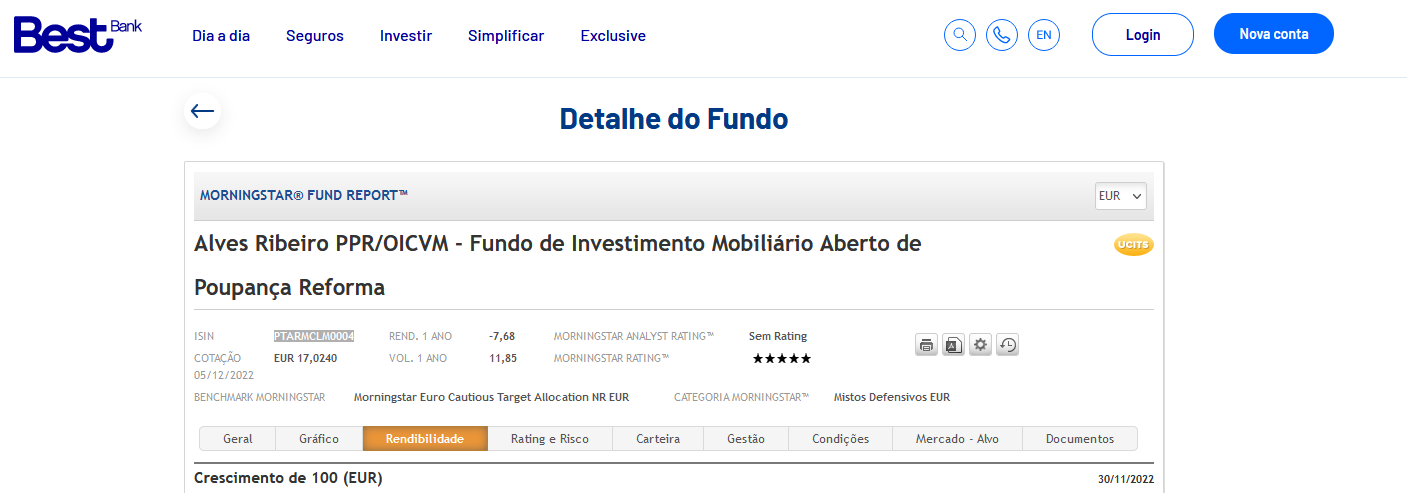This screenshot has height=493, width=1407.
Task: Click the highlighted ISIN code PTARMCLM0004
Action: click(x=314, y=336)
